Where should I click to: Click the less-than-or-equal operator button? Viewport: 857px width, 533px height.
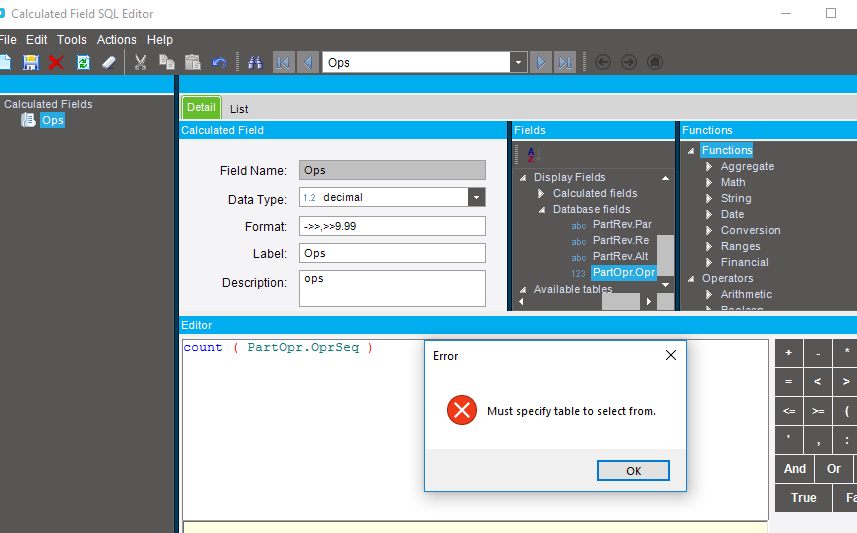click(789, 411)
